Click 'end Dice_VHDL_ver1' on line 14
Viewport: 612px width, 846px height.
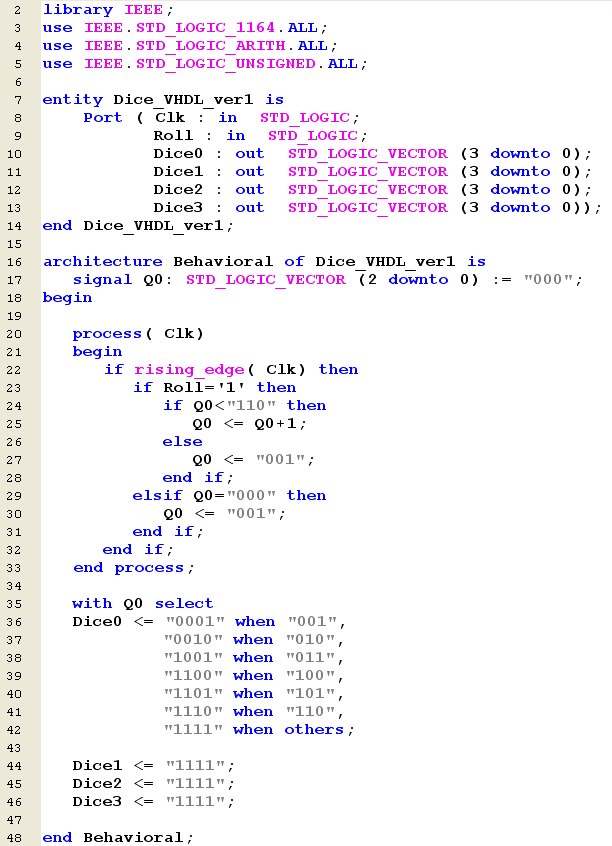click(133, 226)
